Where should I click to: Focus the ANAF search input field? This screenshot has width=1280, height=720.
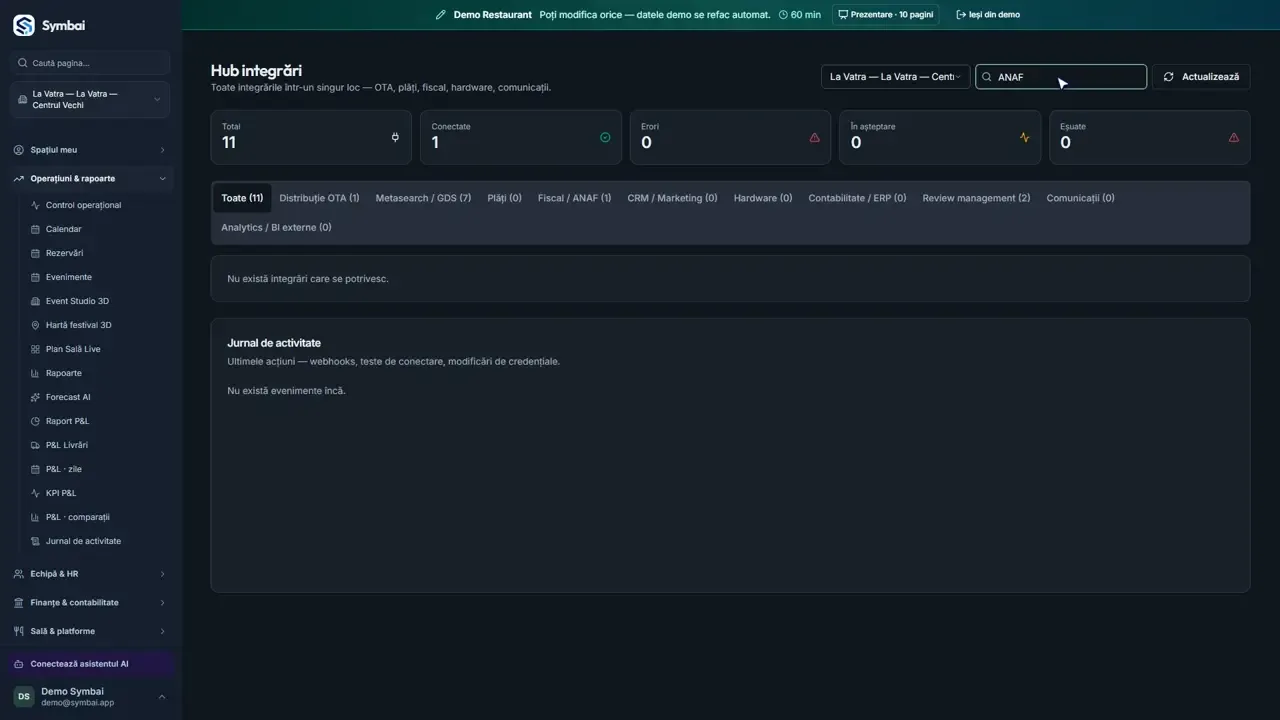(1061, 77)
